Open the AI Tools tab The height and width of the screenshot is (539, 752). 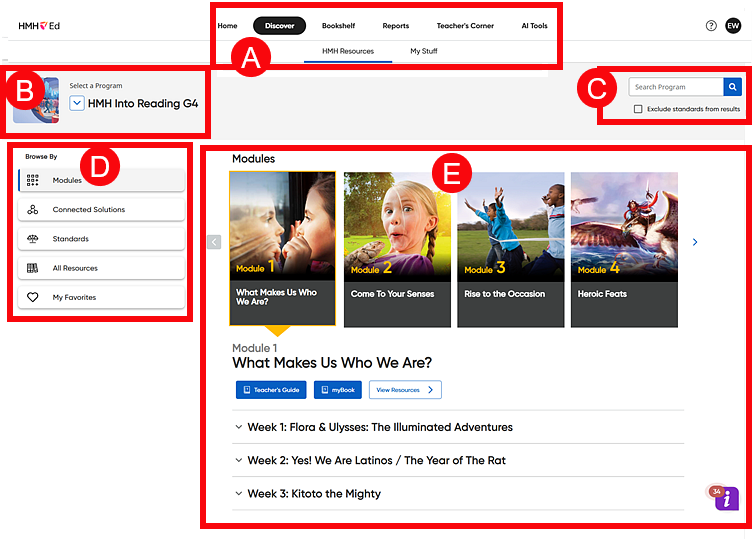(534, 26)
